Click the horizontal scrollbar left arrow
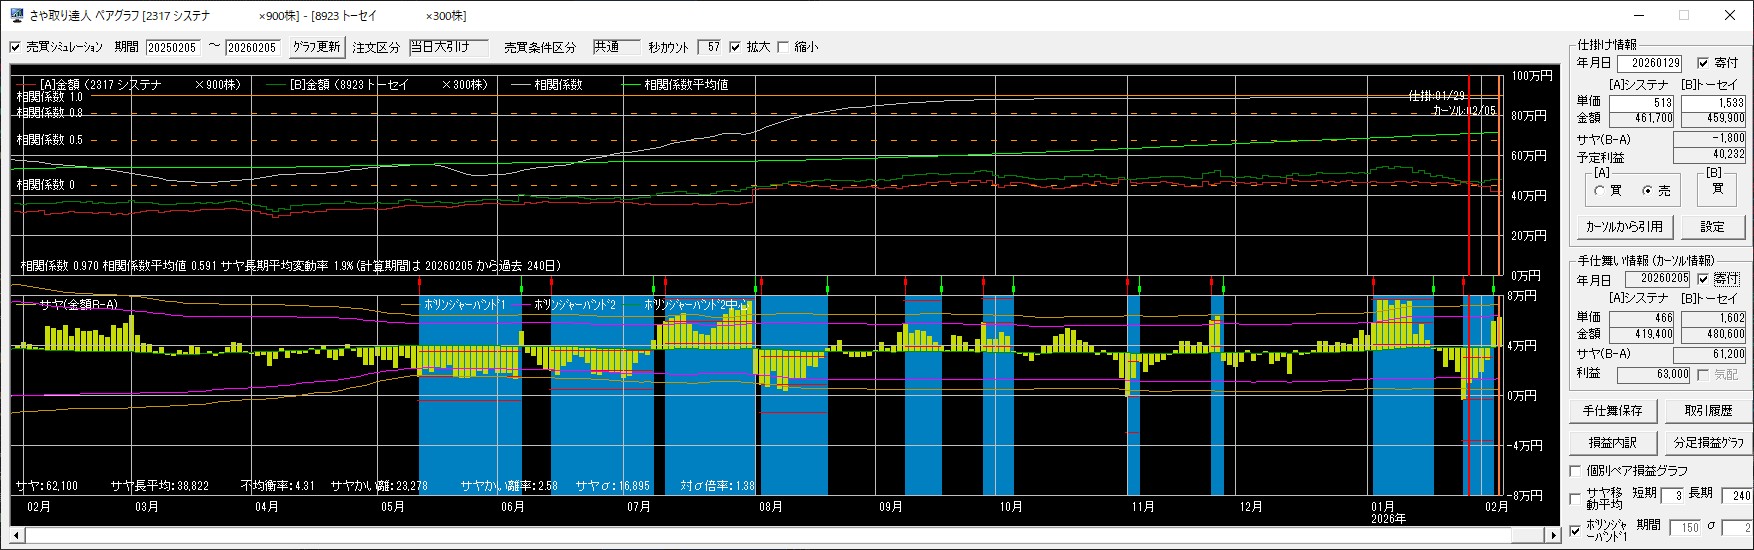 click(x=16, y=536)
